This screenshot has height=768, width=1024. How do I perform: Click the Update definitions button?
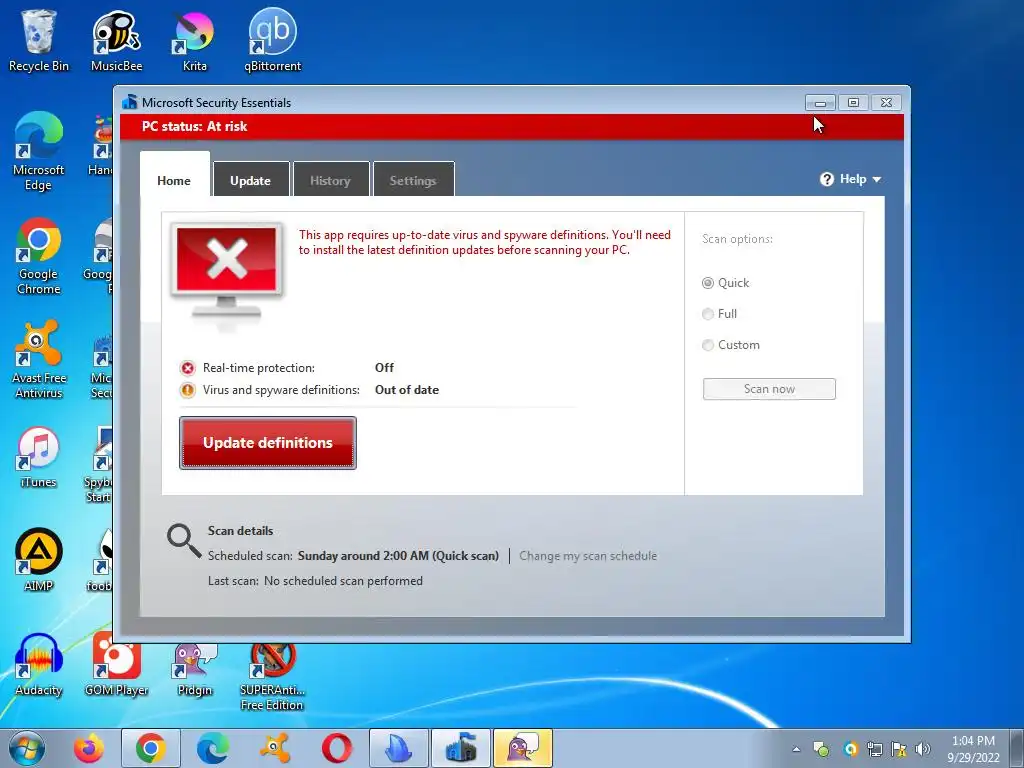268,443
